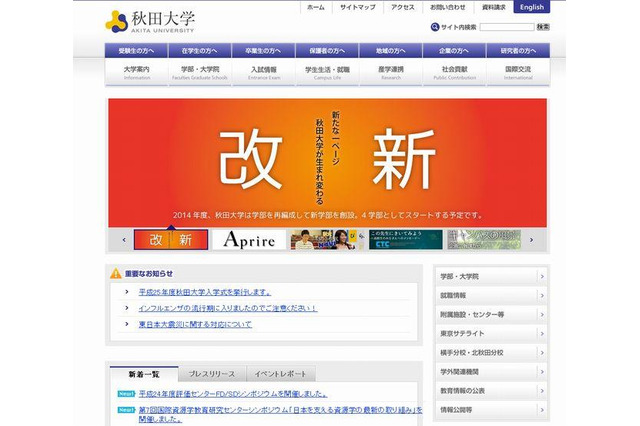
Task: Click the site search magnifier icon
Action: 435,27
